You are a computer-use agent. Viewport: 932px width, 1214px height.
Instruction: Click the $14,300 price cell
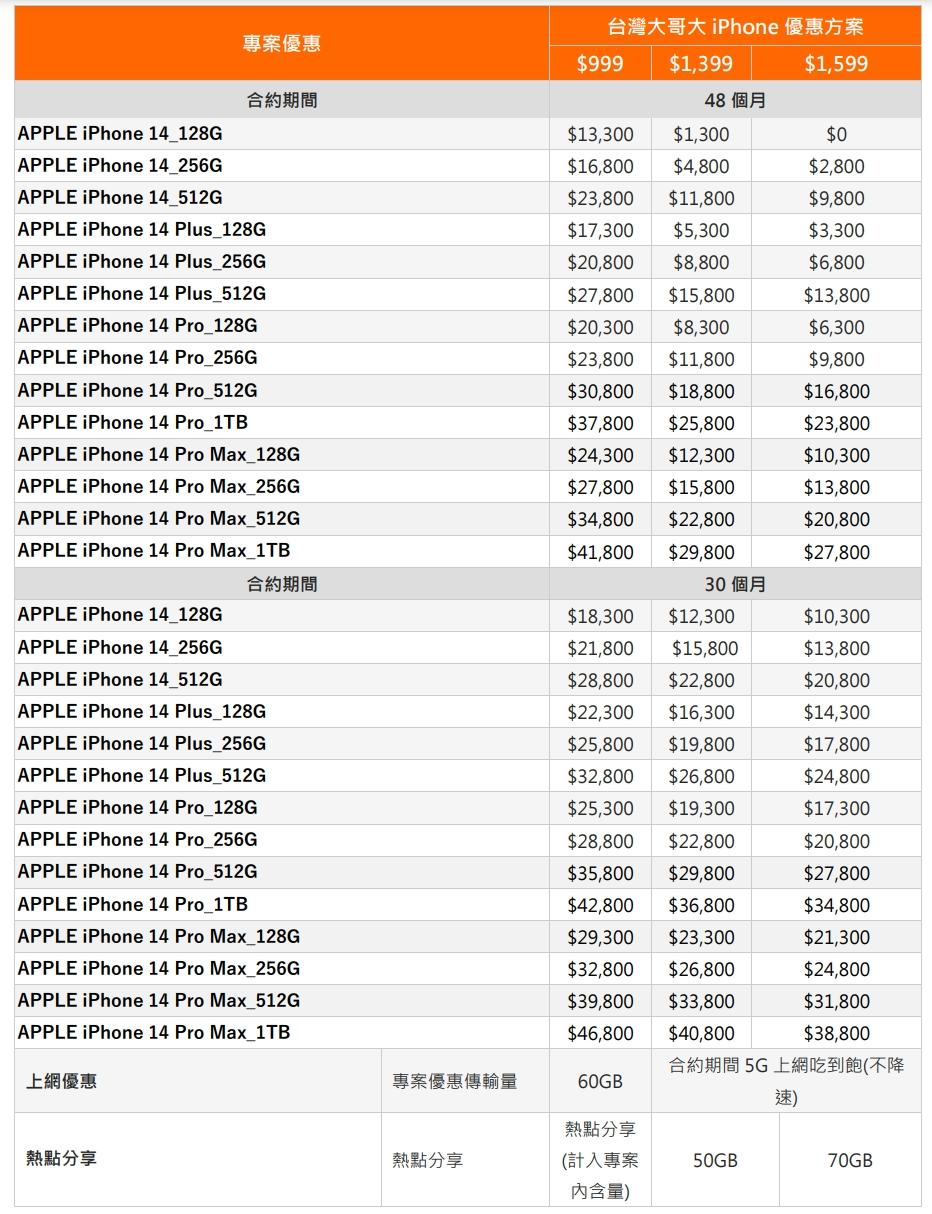click(x=836, y=712)
